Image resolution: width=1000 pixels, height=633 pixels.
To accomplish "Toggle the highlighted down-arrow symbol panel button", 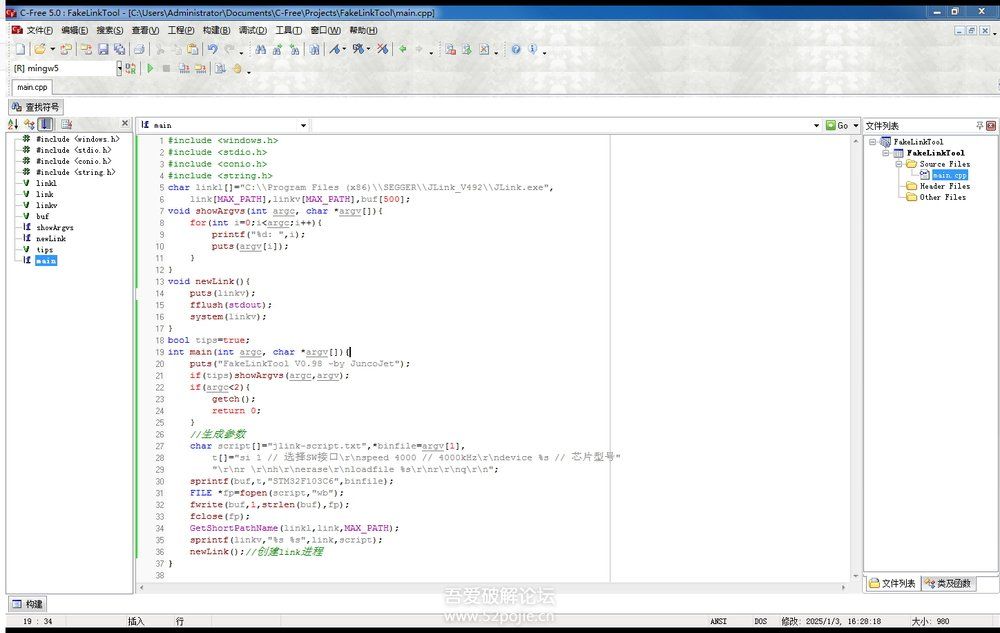I will click(46, 125).
